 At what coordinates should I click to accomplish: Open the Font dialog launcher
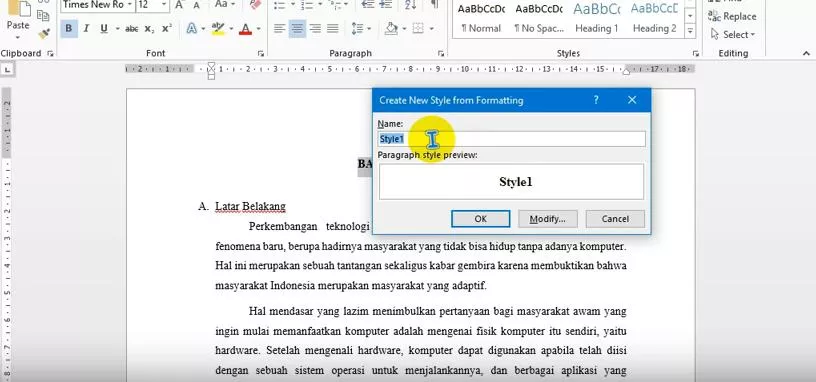point(260,53)
